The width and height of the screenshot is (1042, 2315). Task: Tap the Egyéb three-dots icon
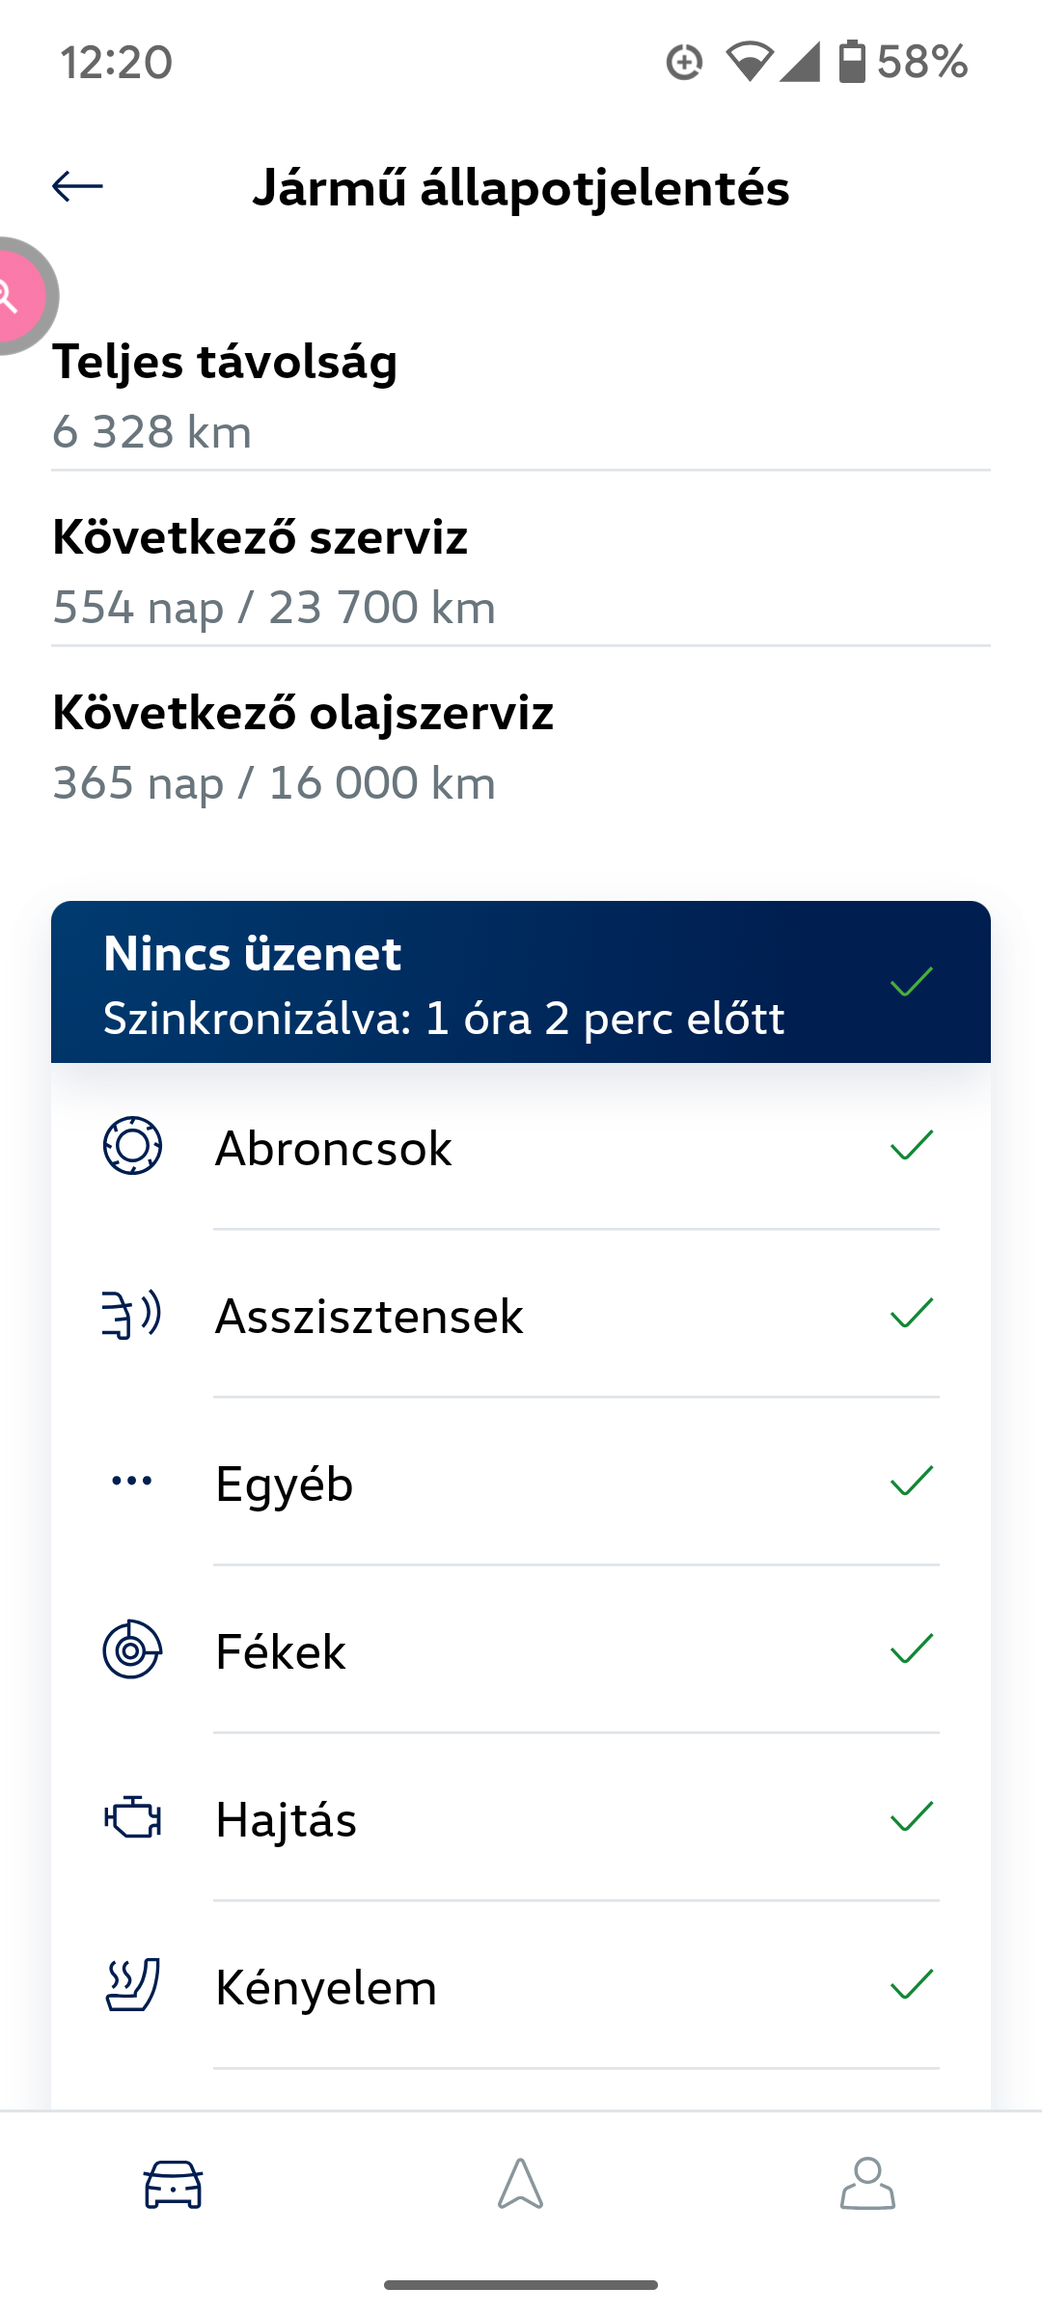[132, 1481]
